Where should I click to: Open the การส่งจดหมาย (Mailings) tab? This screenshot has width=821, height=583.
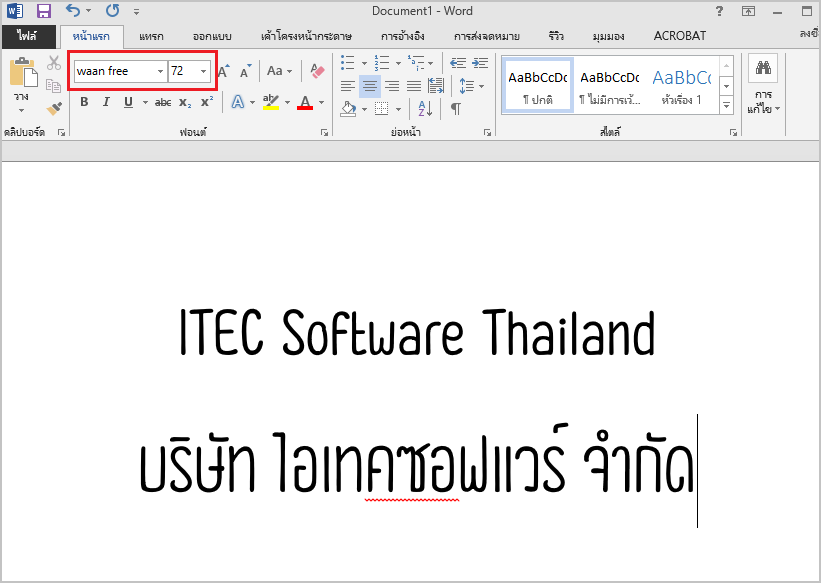click(x=486, y=36)
